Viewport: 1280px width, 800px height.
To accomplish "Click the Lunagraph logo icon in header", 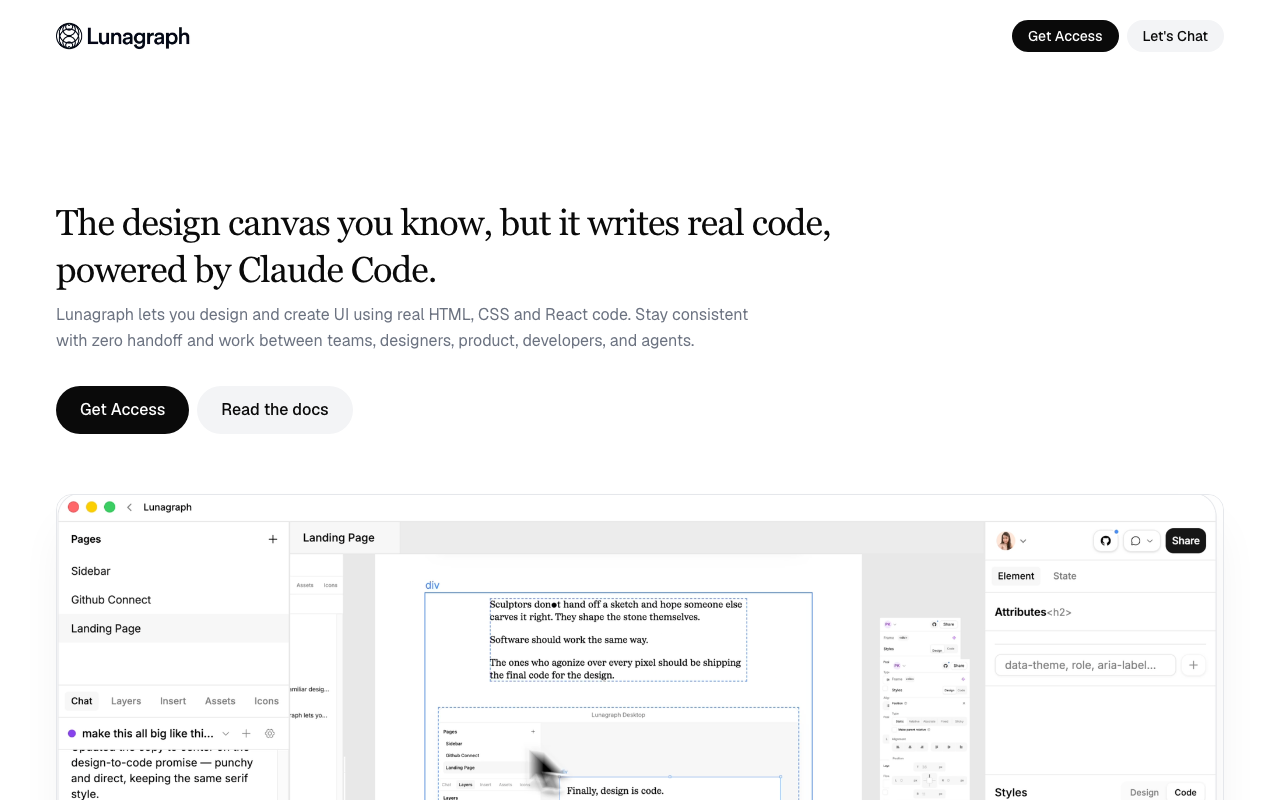I will click(x=69, y=36).
